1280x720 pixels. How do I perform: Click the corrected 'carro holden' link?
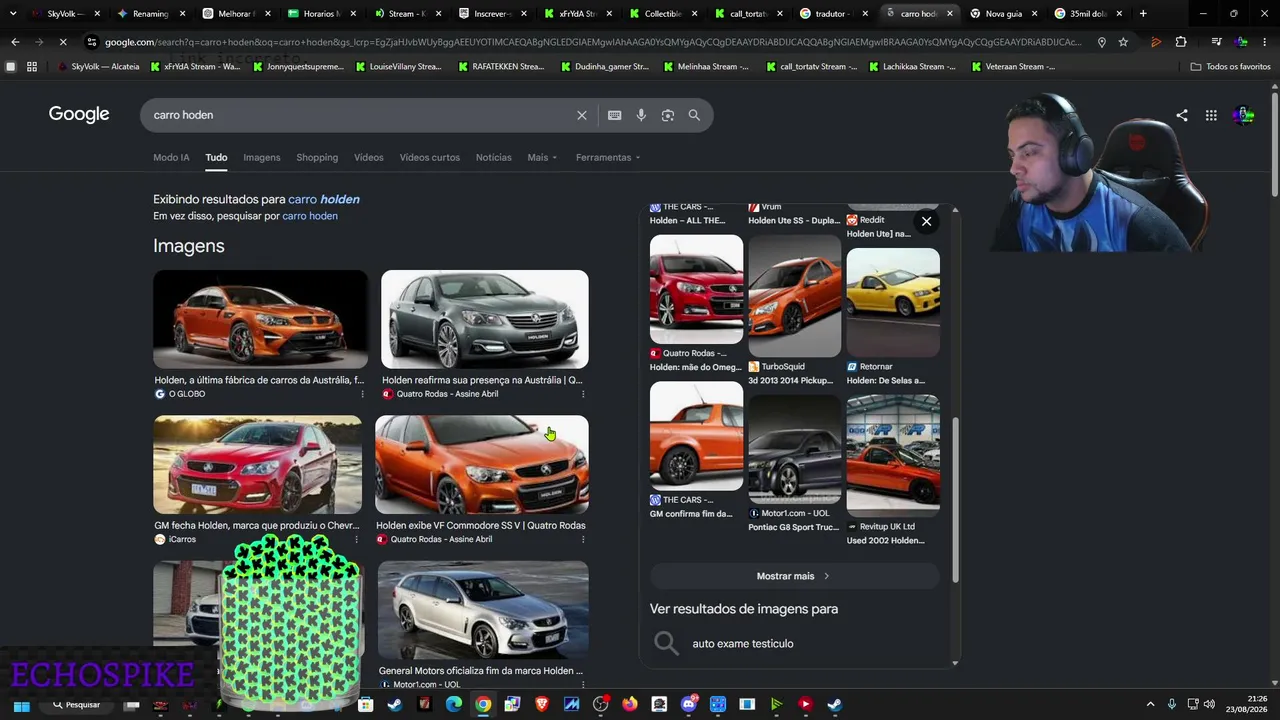pos(324,199)
